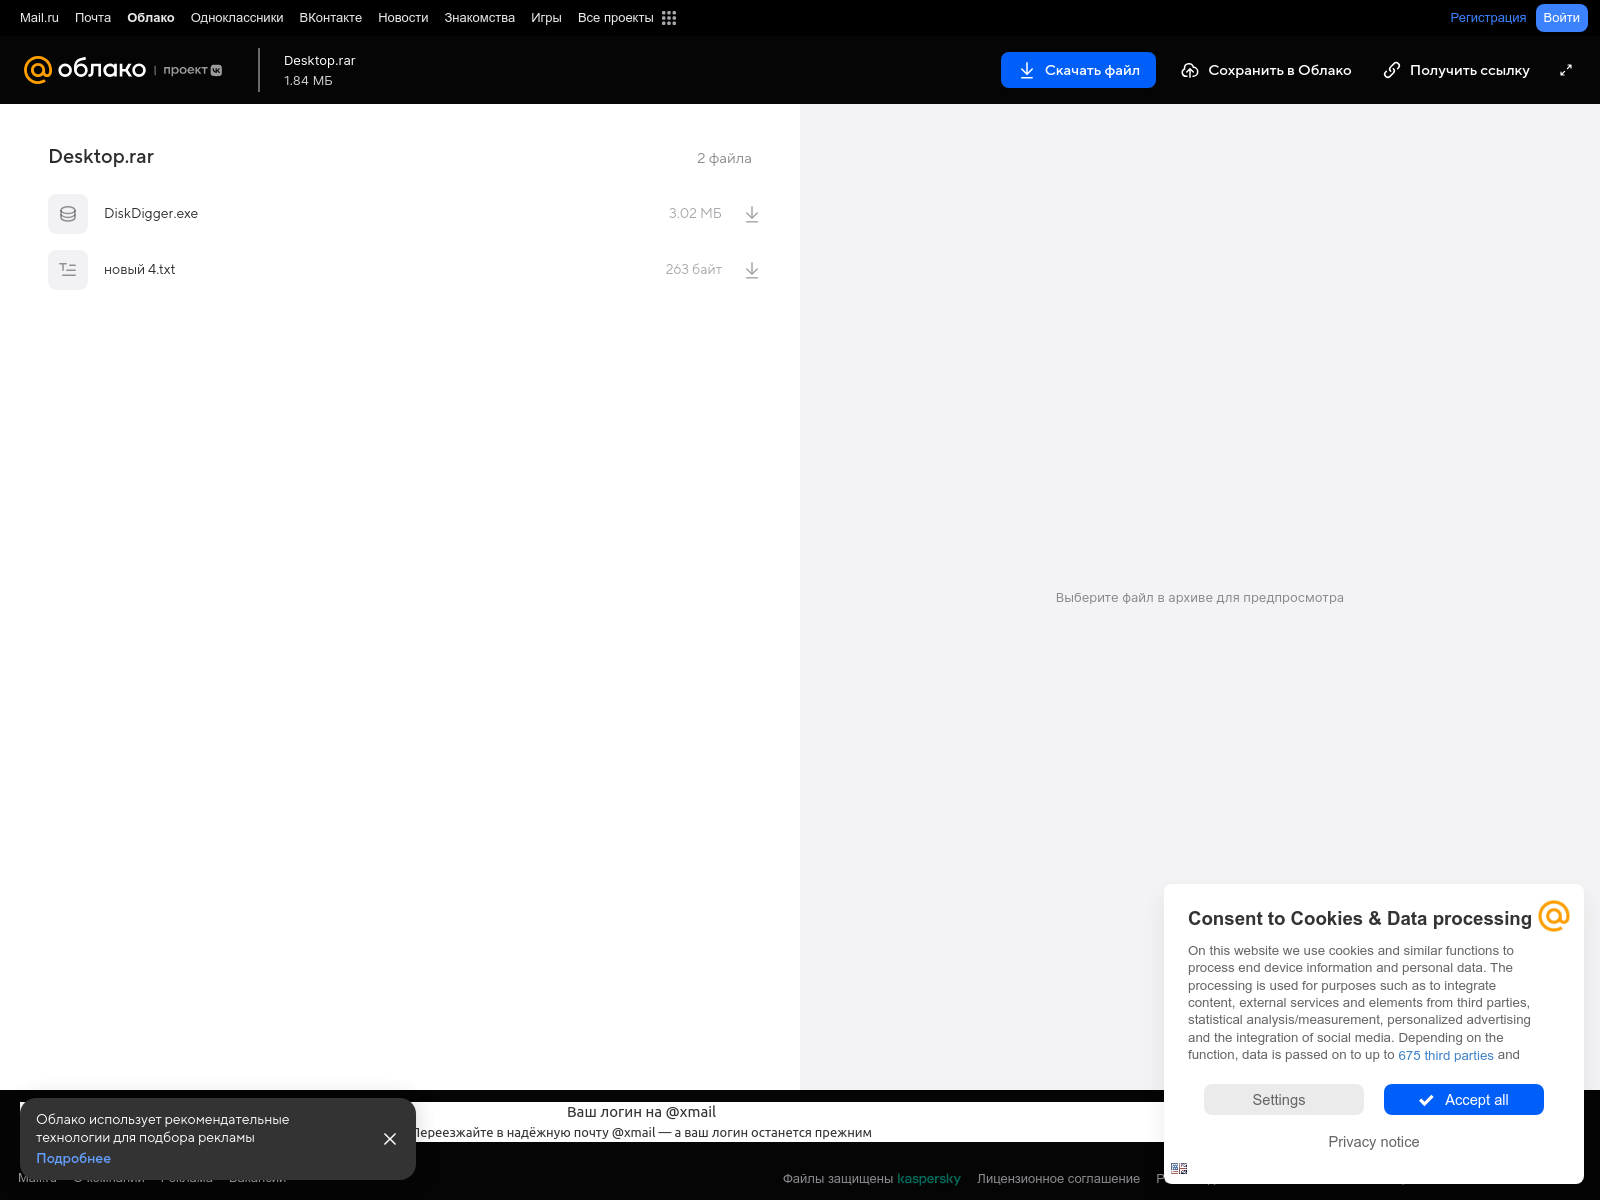Viewport: 1600px width, 1200px height.
Task: Open the kaspersky link in footer
Action: pyautogui.click(x=929, y=1179)
